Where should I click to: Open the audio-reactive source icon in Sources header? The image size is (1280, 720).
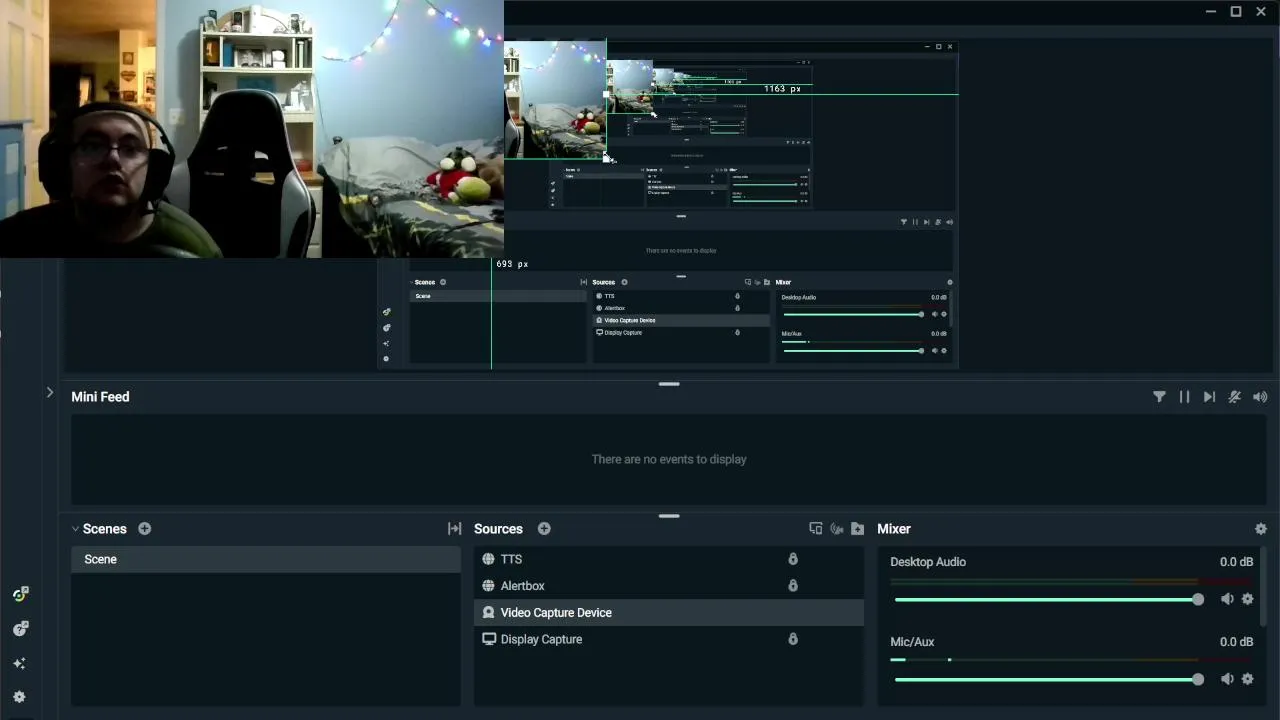(837, 529)
